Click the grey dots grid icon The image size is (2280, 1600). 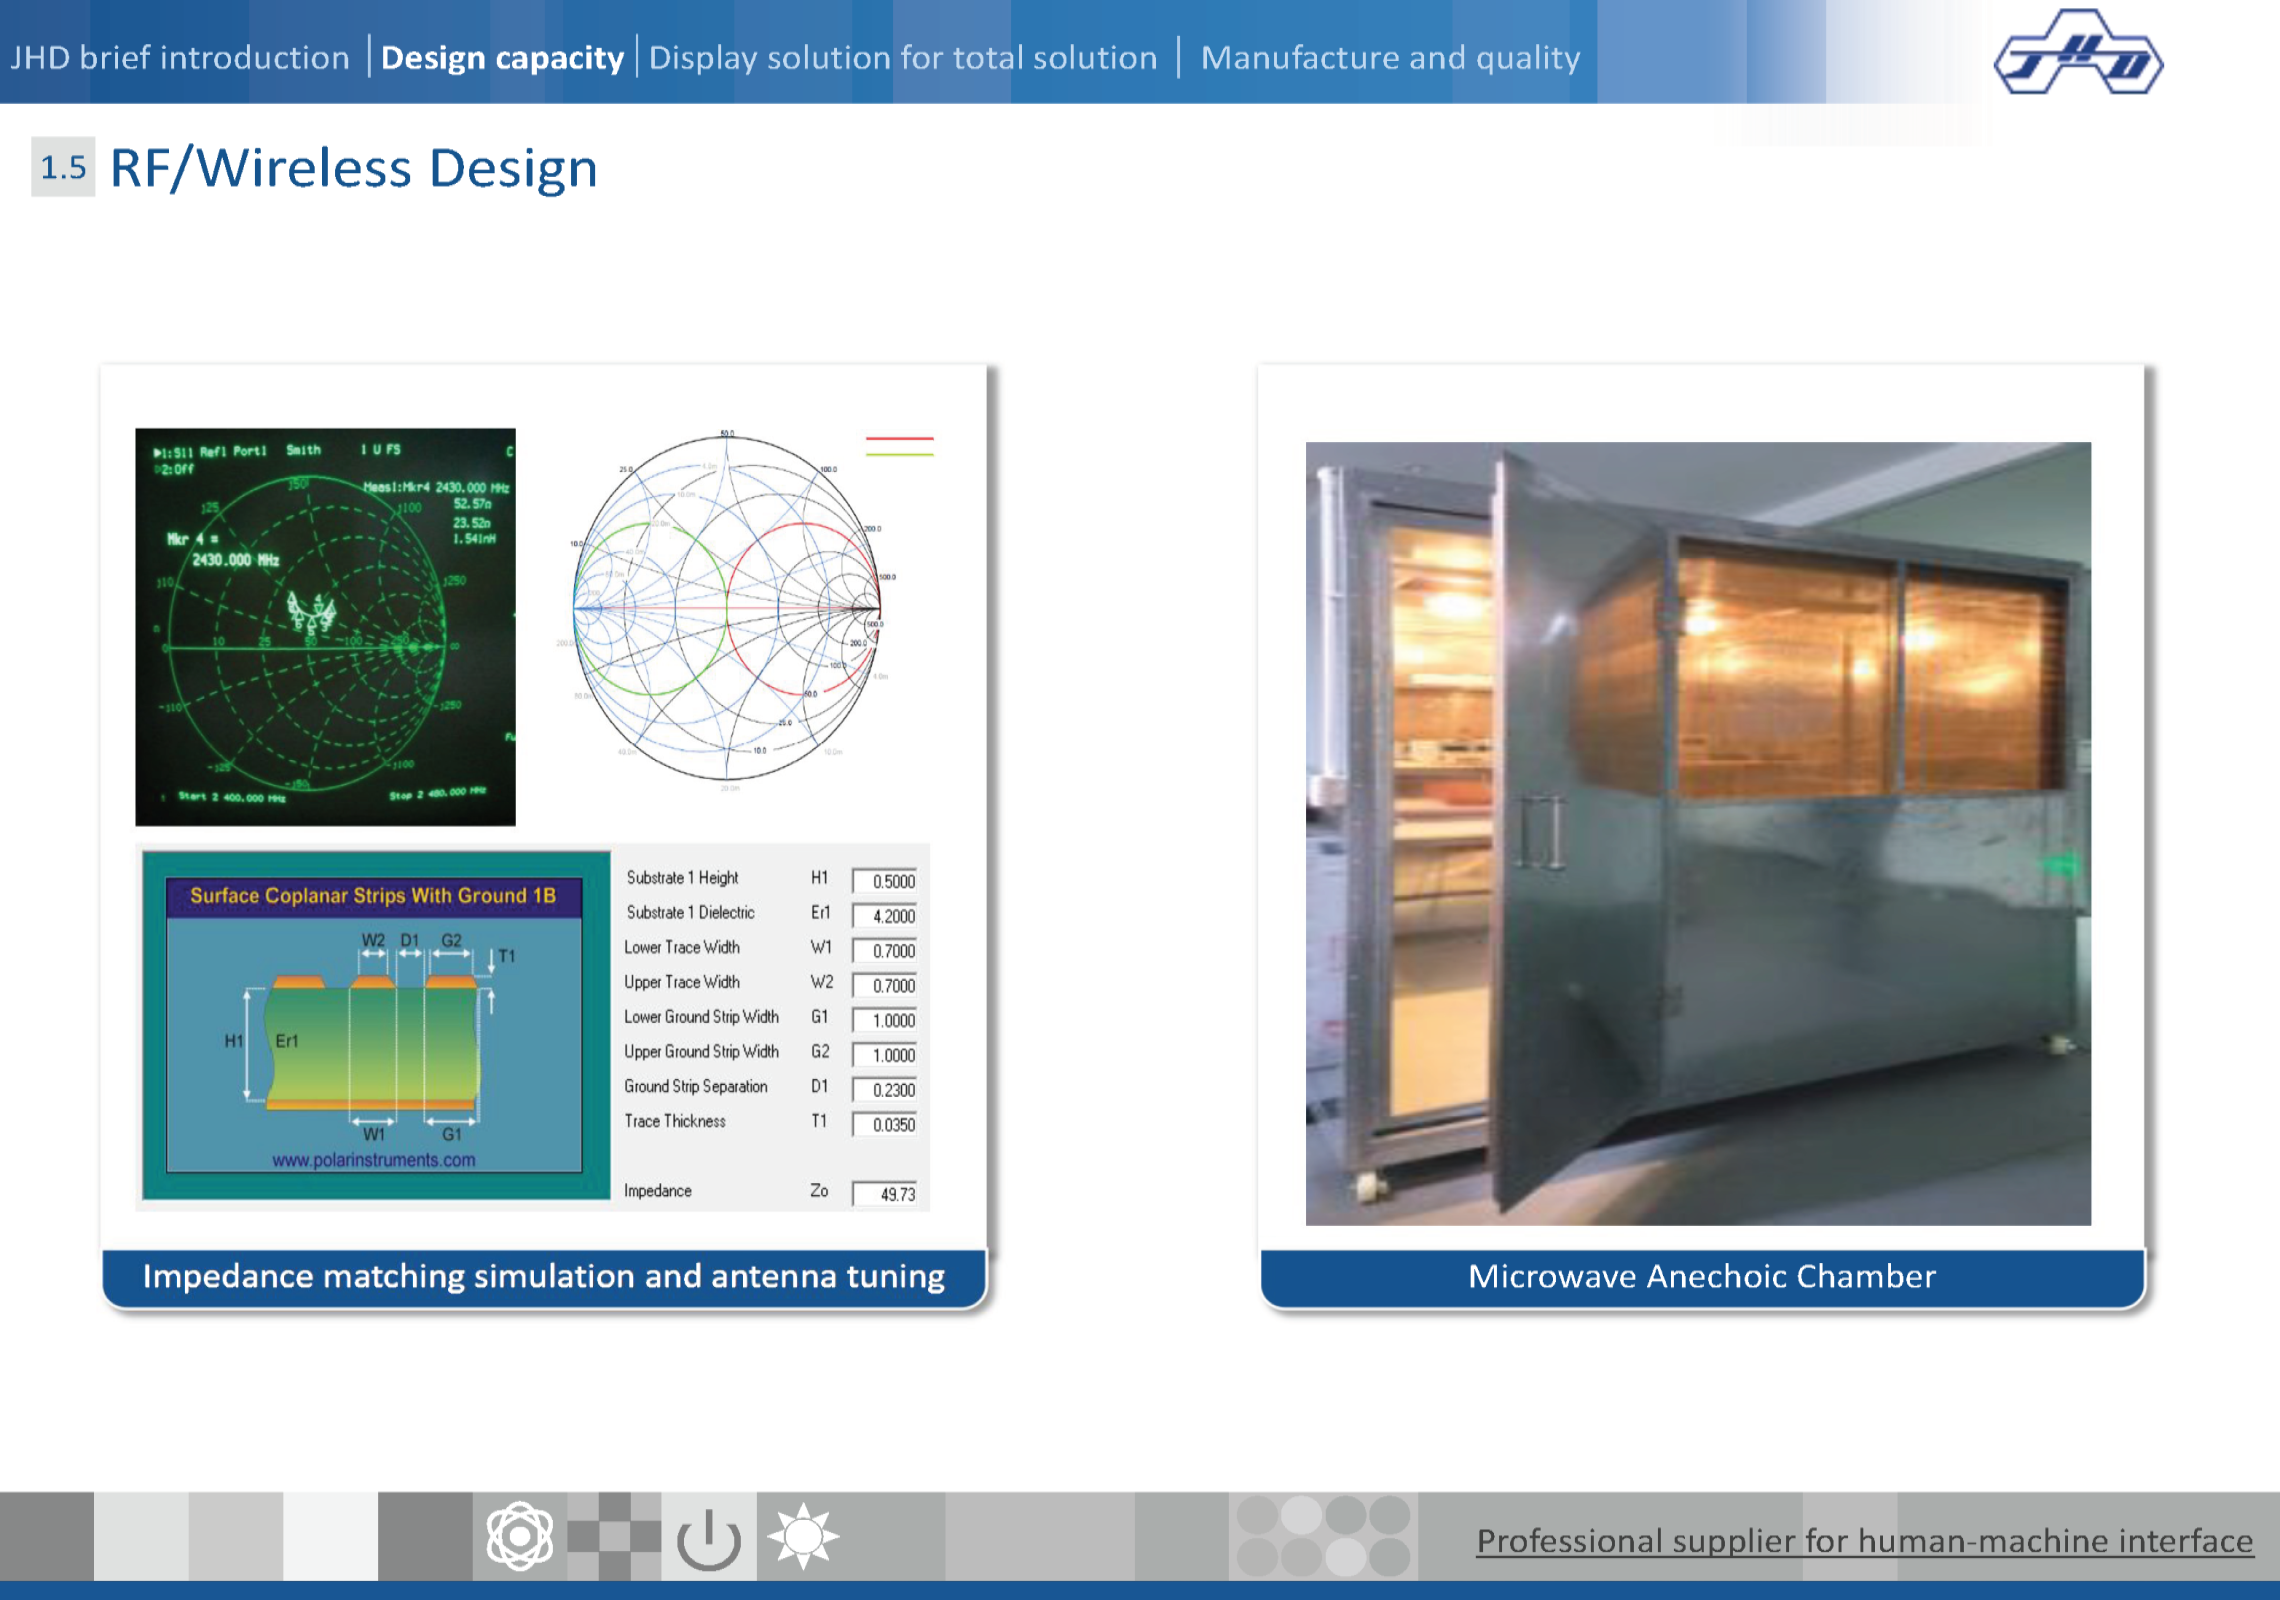pos(1322,1536)
